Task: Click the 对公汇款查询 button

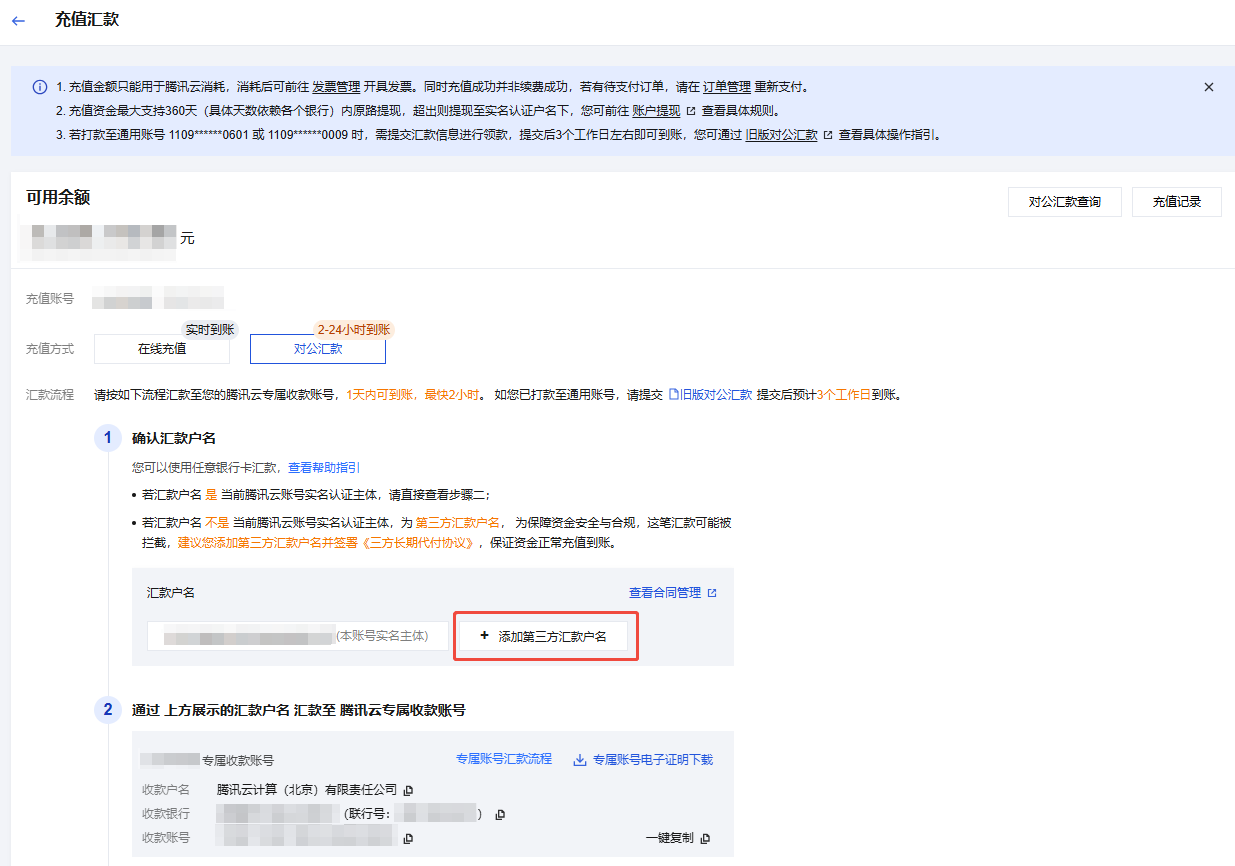Action: (x=1065, y=202)
